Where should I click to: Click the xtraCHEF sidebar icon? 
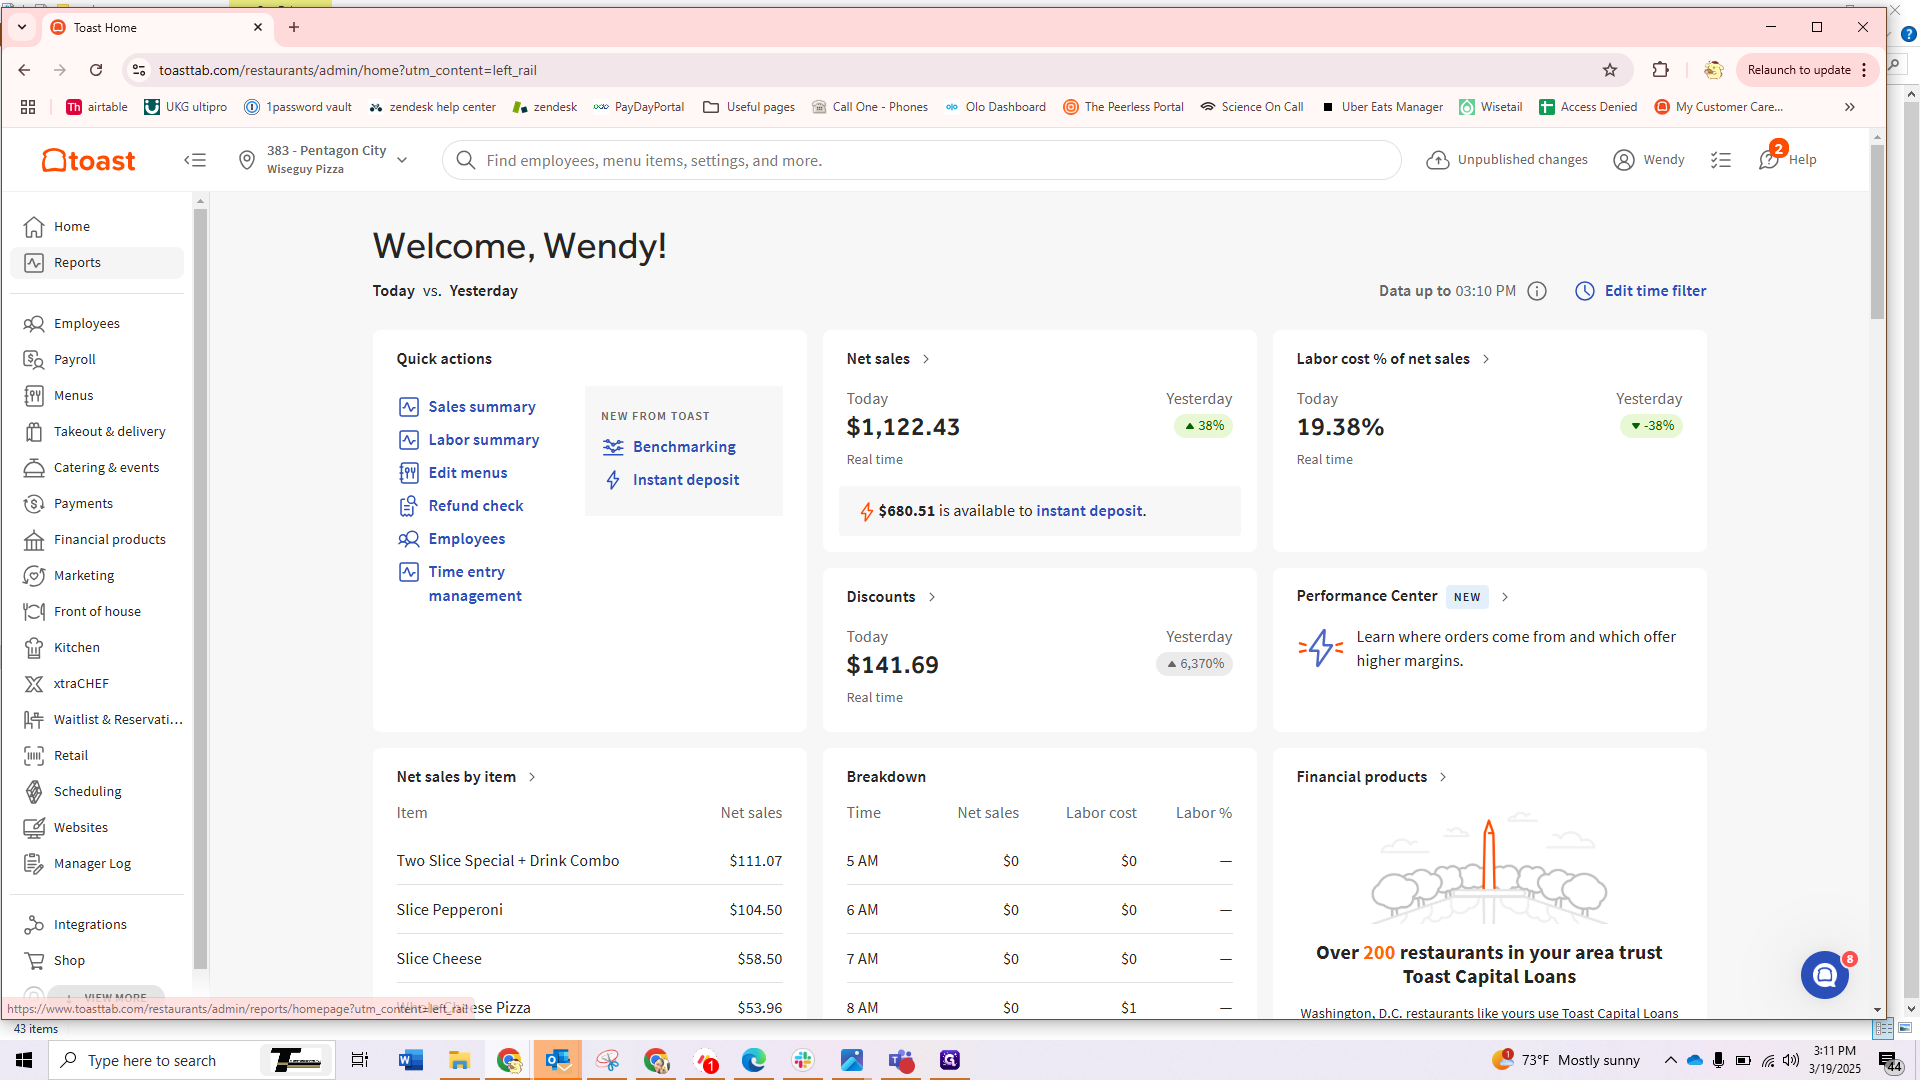click(x=34, y=684)
